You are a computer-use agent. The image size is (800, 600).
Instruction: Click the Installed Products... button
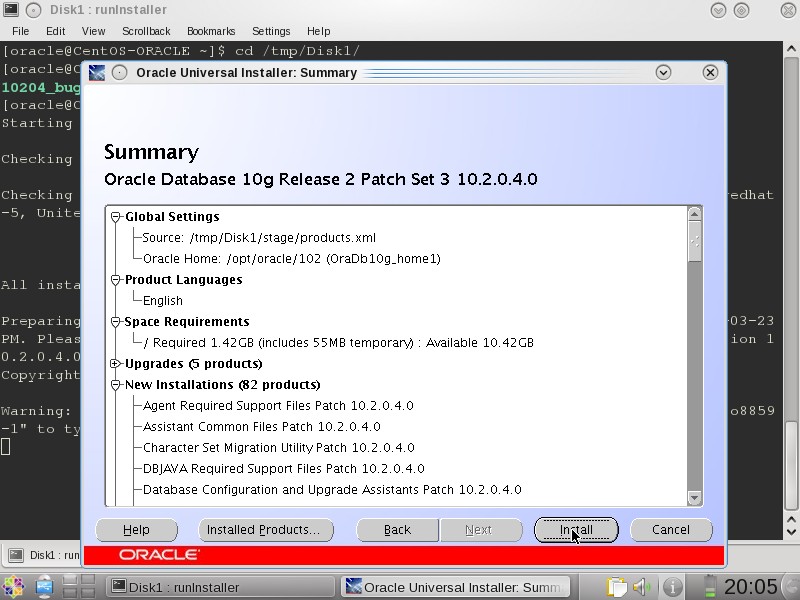[x=262, y=530]
